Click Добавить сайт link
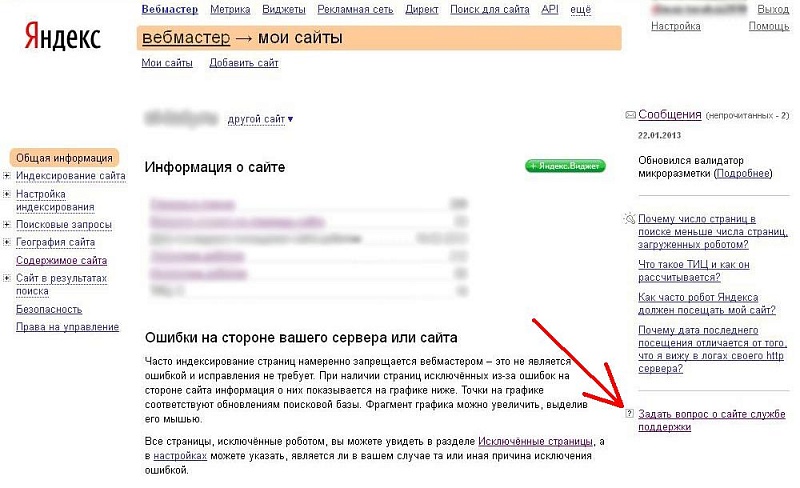The height and width of the screenshot is (488, 800). point(244,63)
